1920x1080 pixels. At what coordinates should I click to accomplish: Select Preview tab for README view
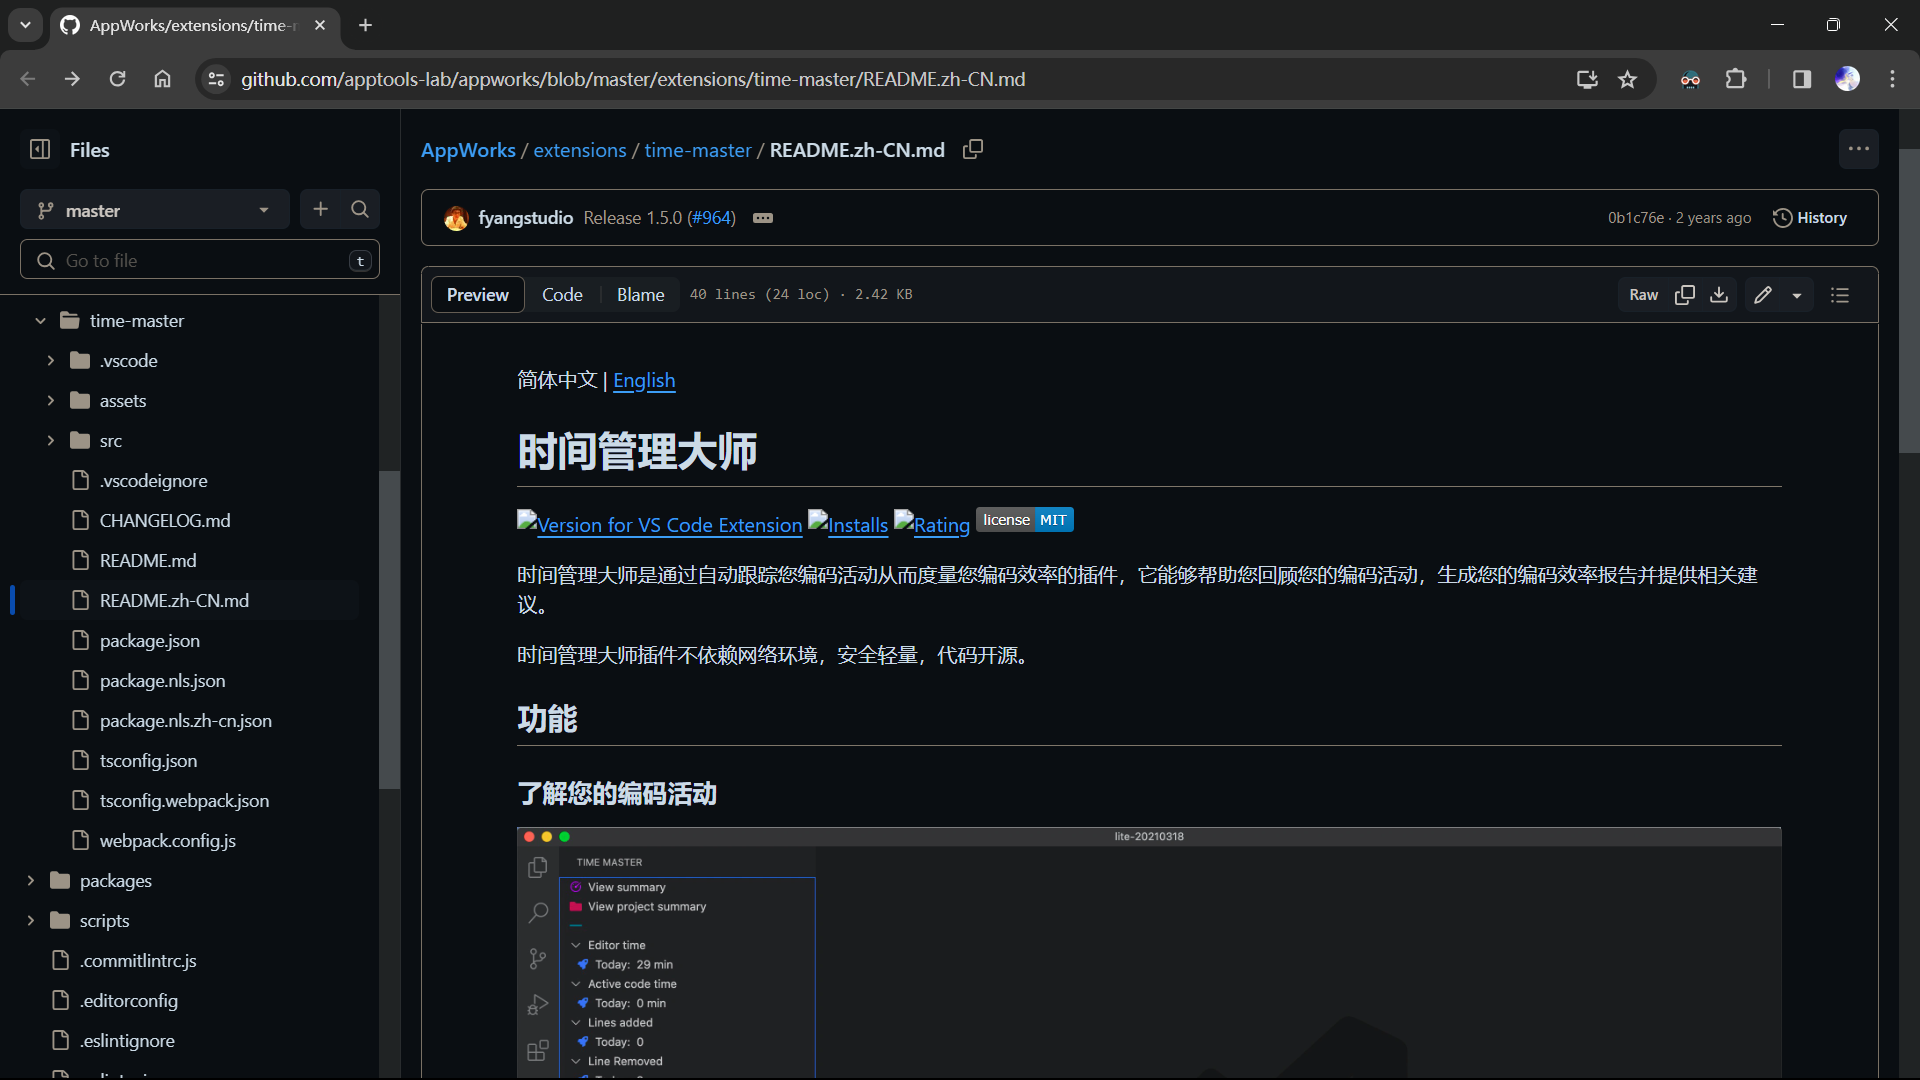pos(477,293)
